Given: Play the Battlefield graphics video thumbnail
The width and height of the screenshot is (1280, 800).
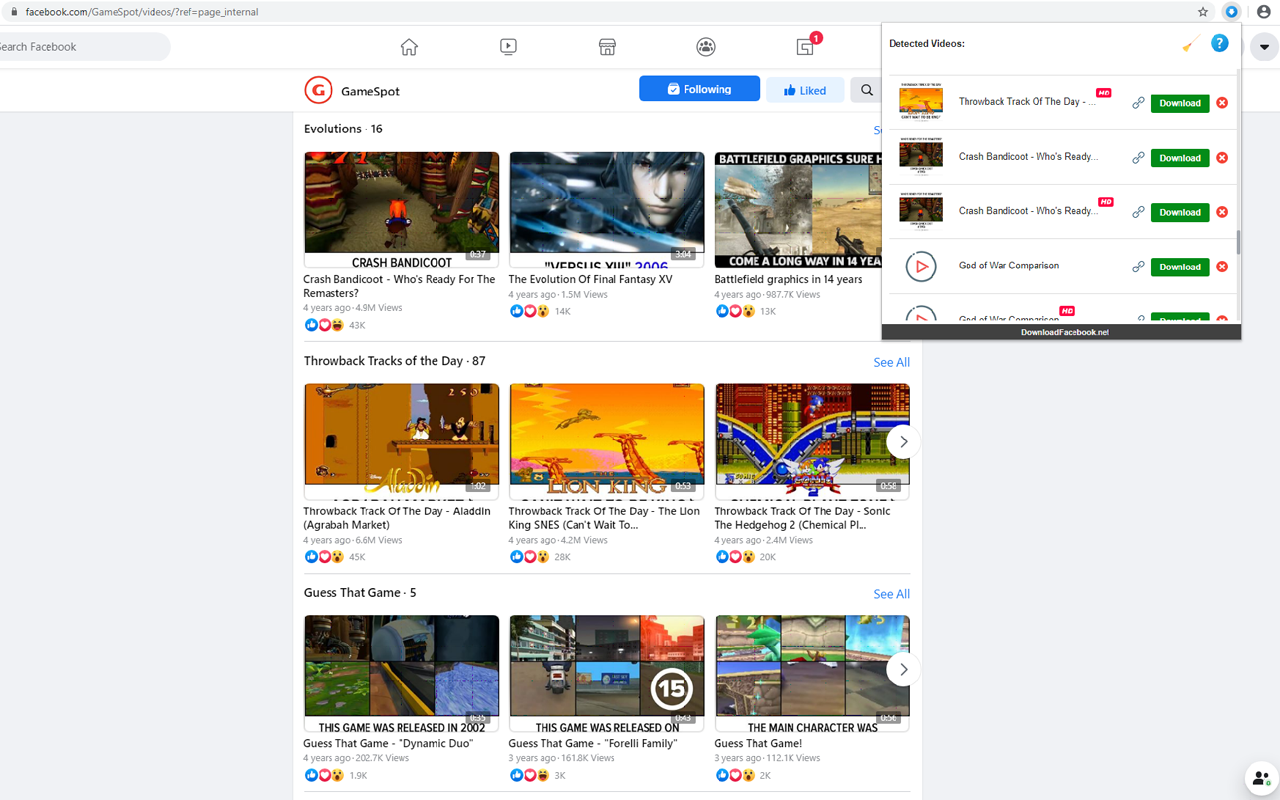Looking at the screenshot, I should (x=798, y=210).
